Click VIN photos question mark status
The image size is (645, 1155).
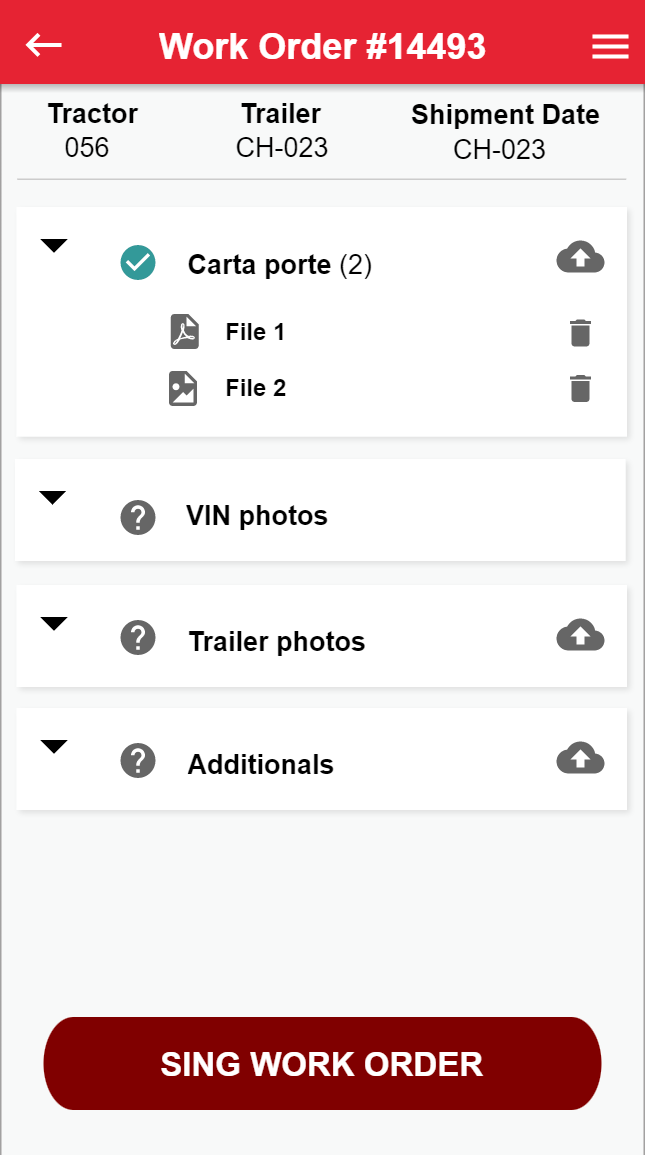(138, 517)
